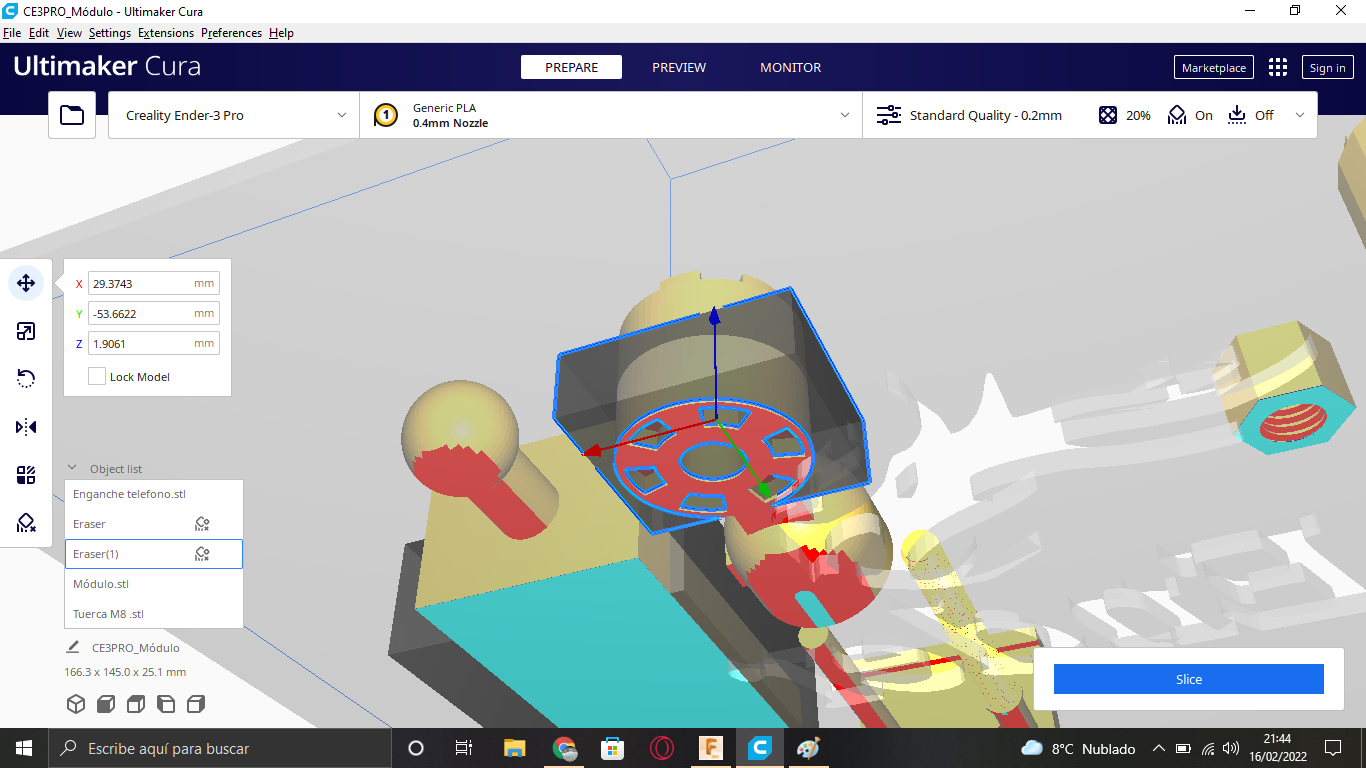
Task: Open the Marketplace
Action: pyautogui.click(x=1214, y=67)
